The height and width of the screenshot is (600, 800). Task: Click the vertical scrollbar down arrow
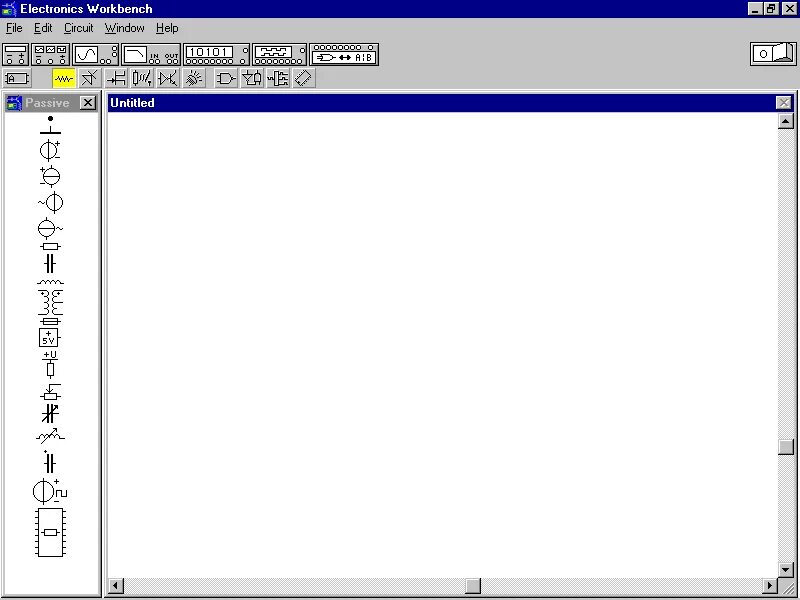[786, 569]
